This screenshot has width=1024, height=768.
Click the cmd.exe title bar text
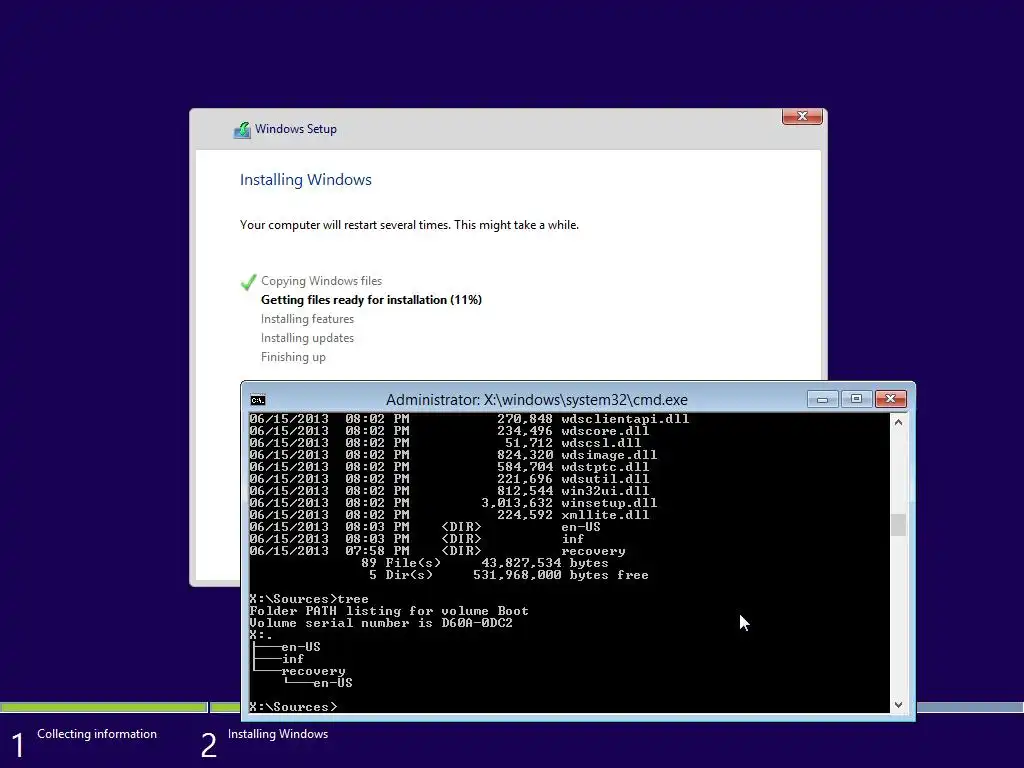click(x=536, y=400)
